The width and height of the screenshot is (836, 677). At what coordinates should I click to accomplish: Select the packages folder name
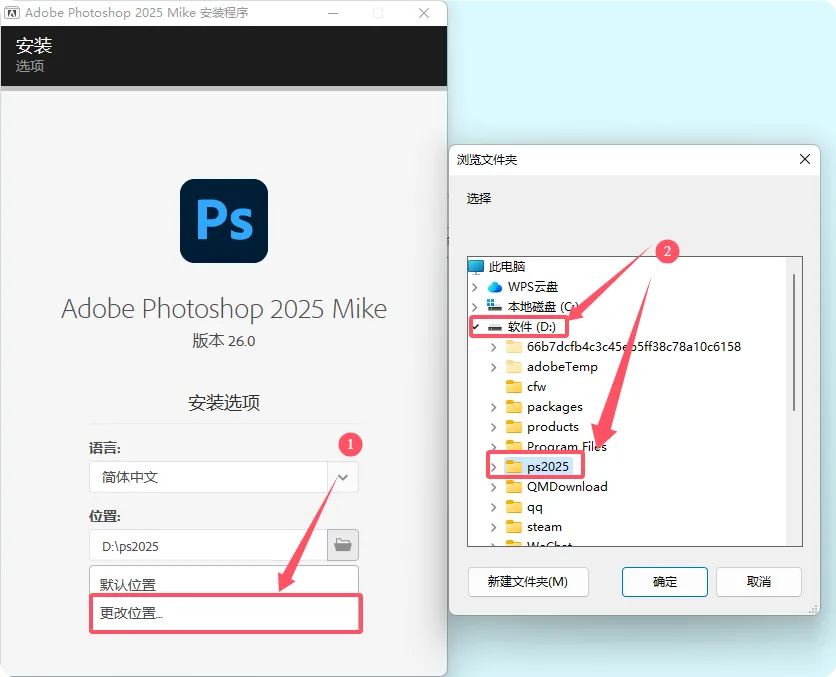coord(554,407)
